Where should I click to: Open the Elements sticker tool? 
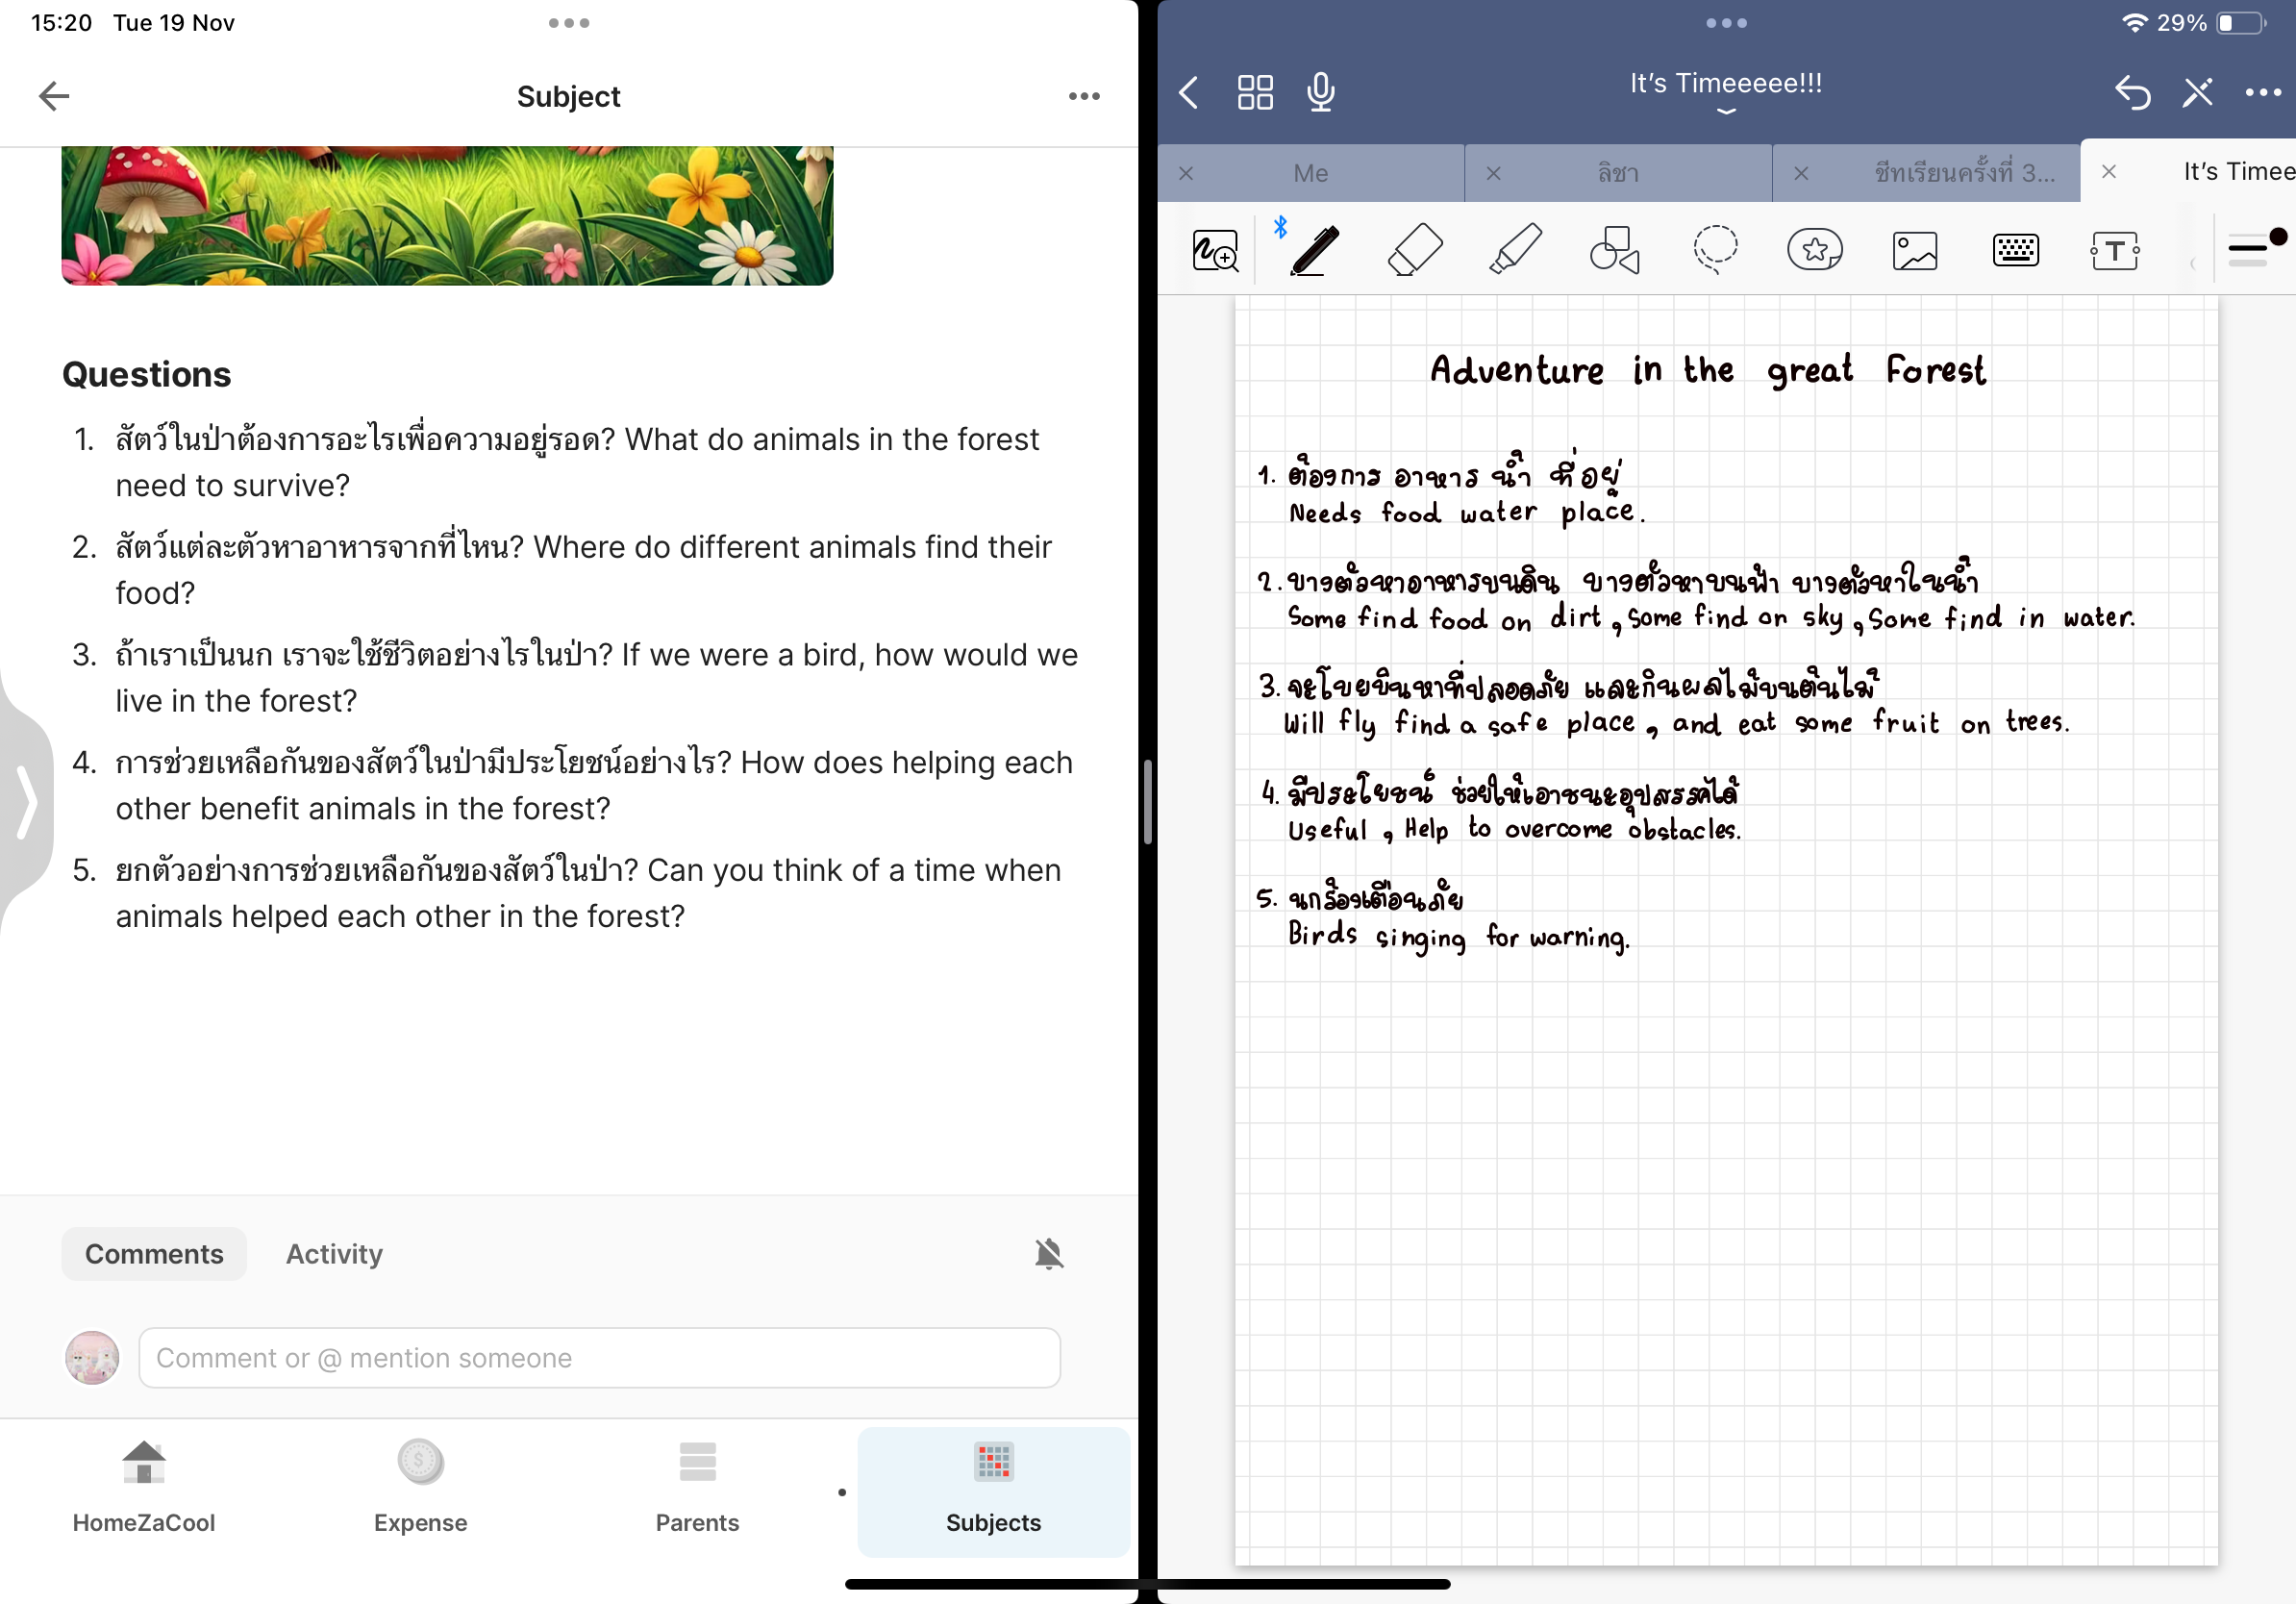click(1815, 250)
